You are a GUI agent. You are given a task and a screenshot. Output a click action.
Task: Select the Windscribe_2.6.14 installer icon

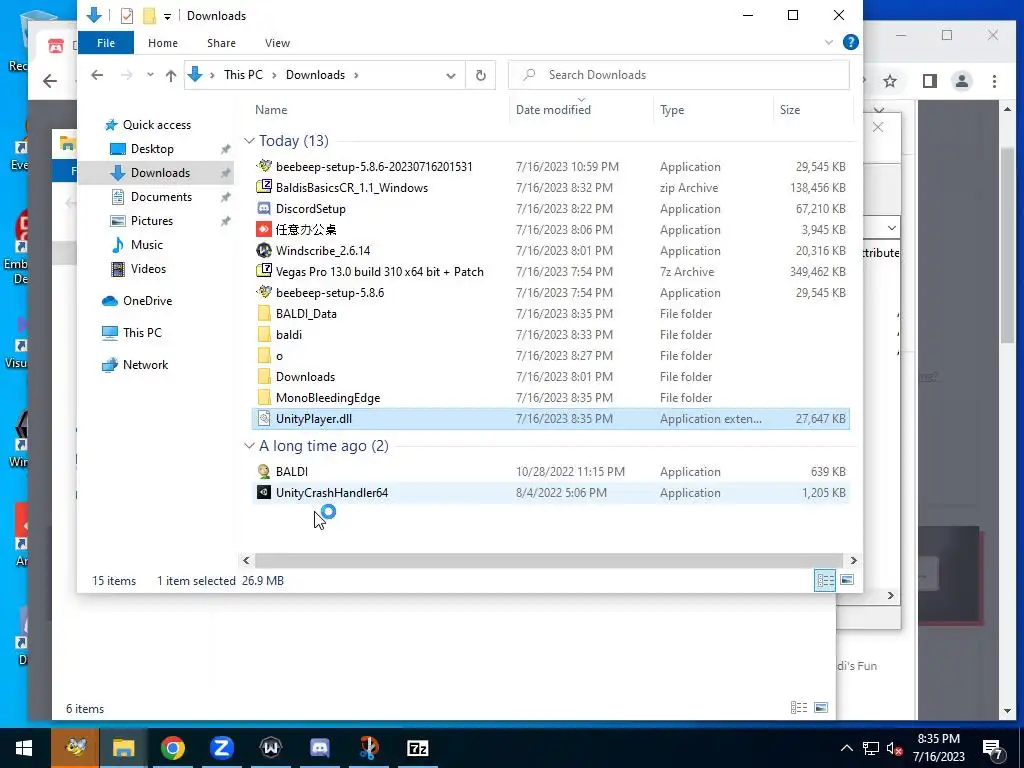coord(264,251)
